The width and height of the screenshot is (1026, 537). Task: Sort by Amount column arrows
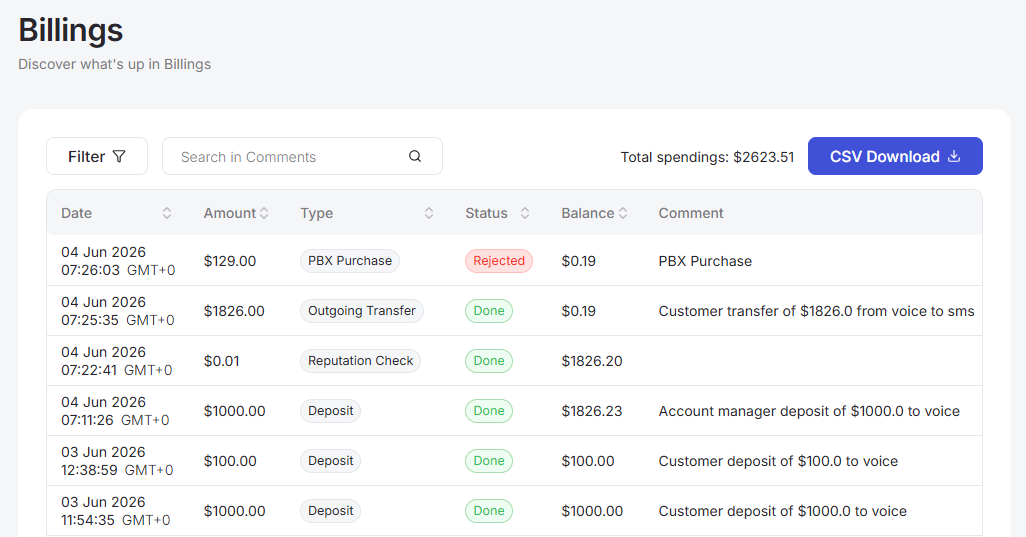(x=264, y=213)
